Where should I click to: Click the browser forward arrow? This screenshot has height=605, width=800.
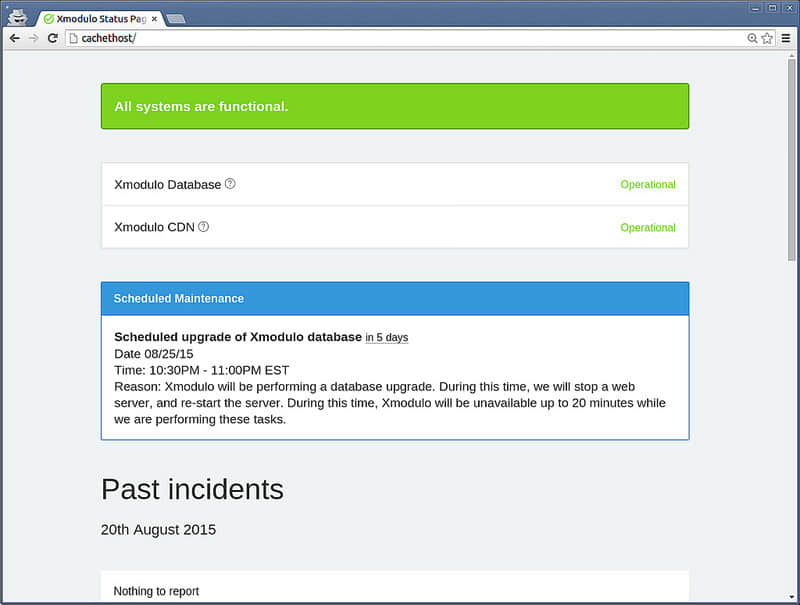34,38
